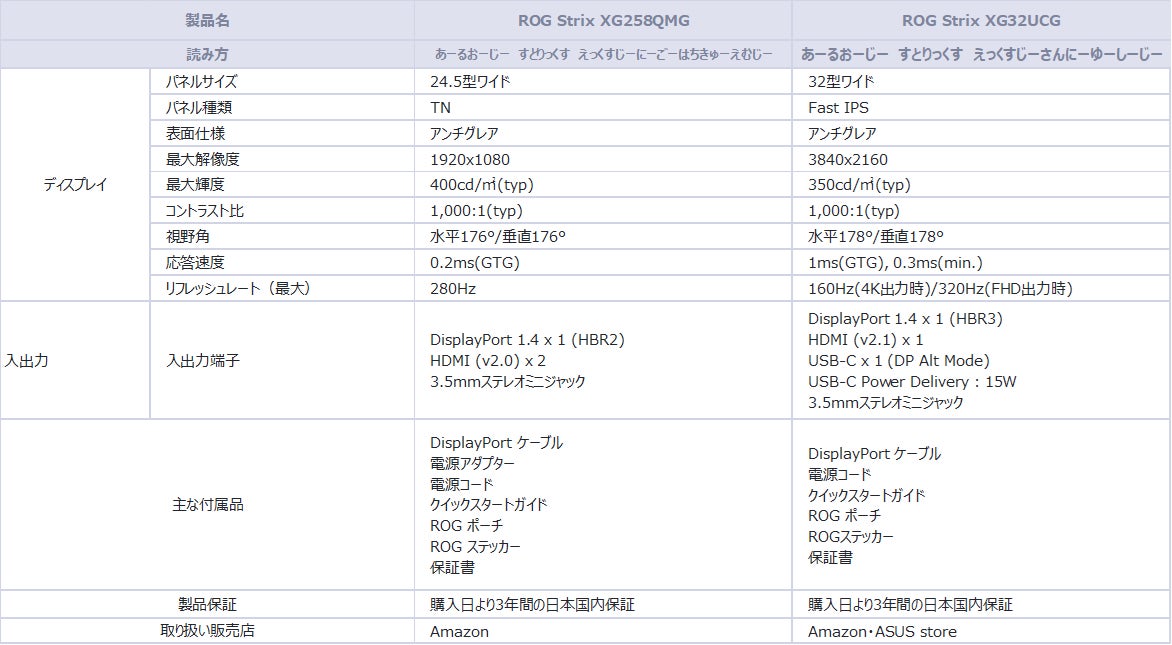This screenshot has height=645, width=1172.
Task: Select the 水平178°/垂直178° value
Action: [x=876, y=237]
